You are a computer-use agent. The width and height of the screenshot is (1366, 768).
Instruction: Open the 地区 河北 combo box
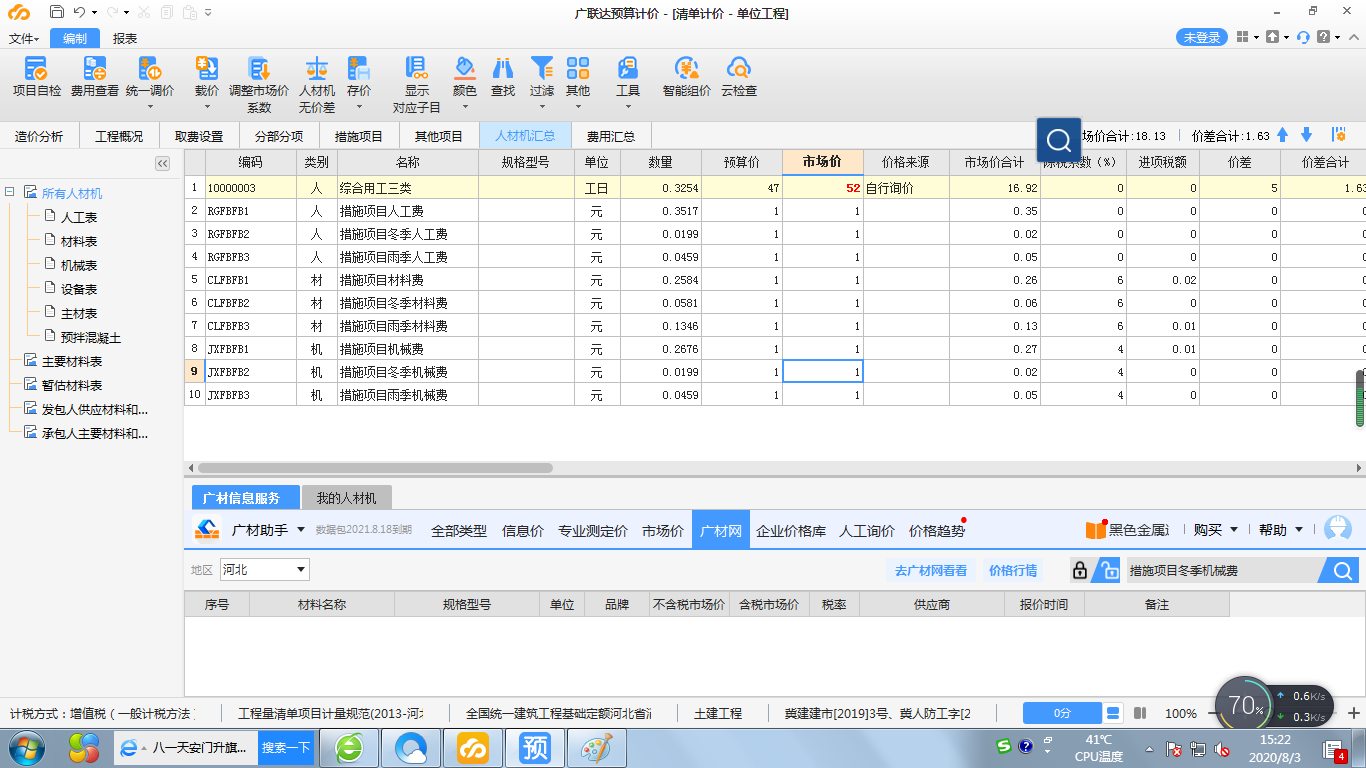click(264, 570)
